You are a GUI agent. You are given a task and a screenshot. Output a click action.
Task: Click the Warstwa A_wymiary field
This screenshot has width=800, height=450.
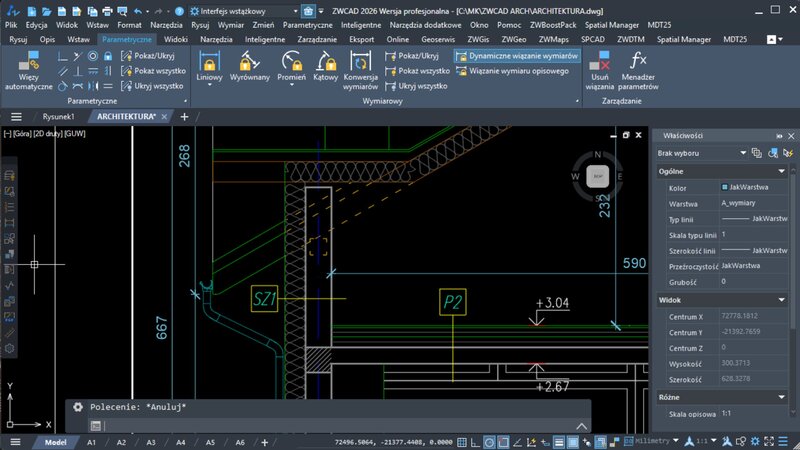click(754, 203)
